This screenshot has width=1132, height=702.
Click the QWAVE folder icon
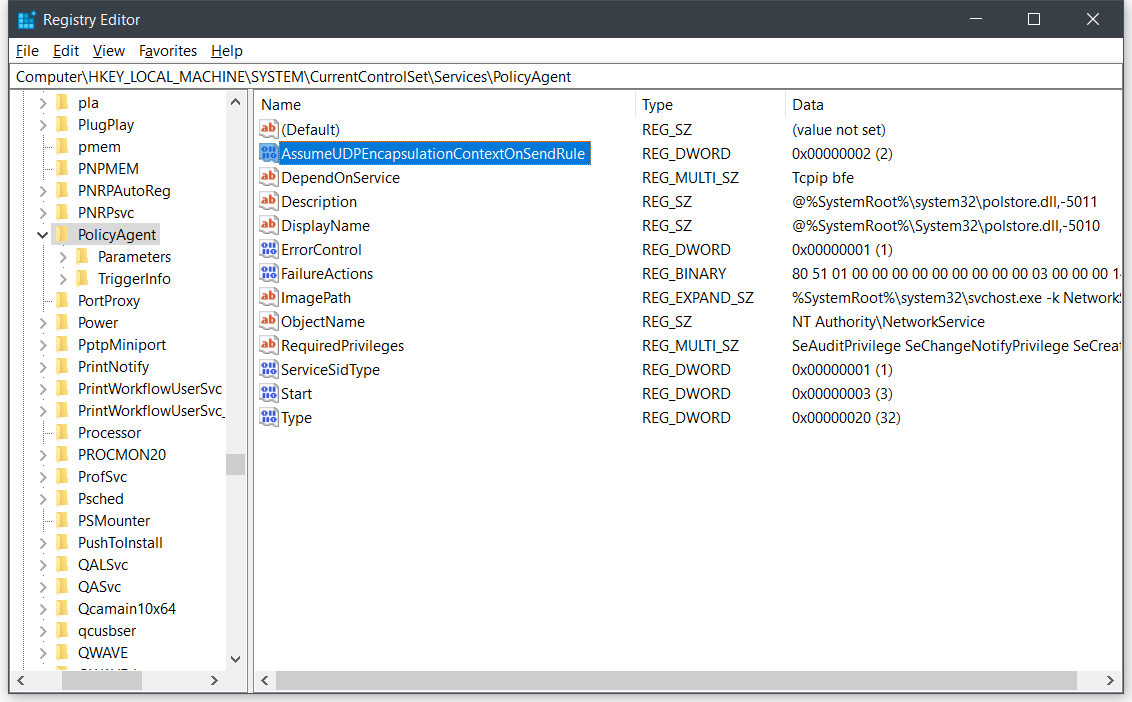(63, 652)
